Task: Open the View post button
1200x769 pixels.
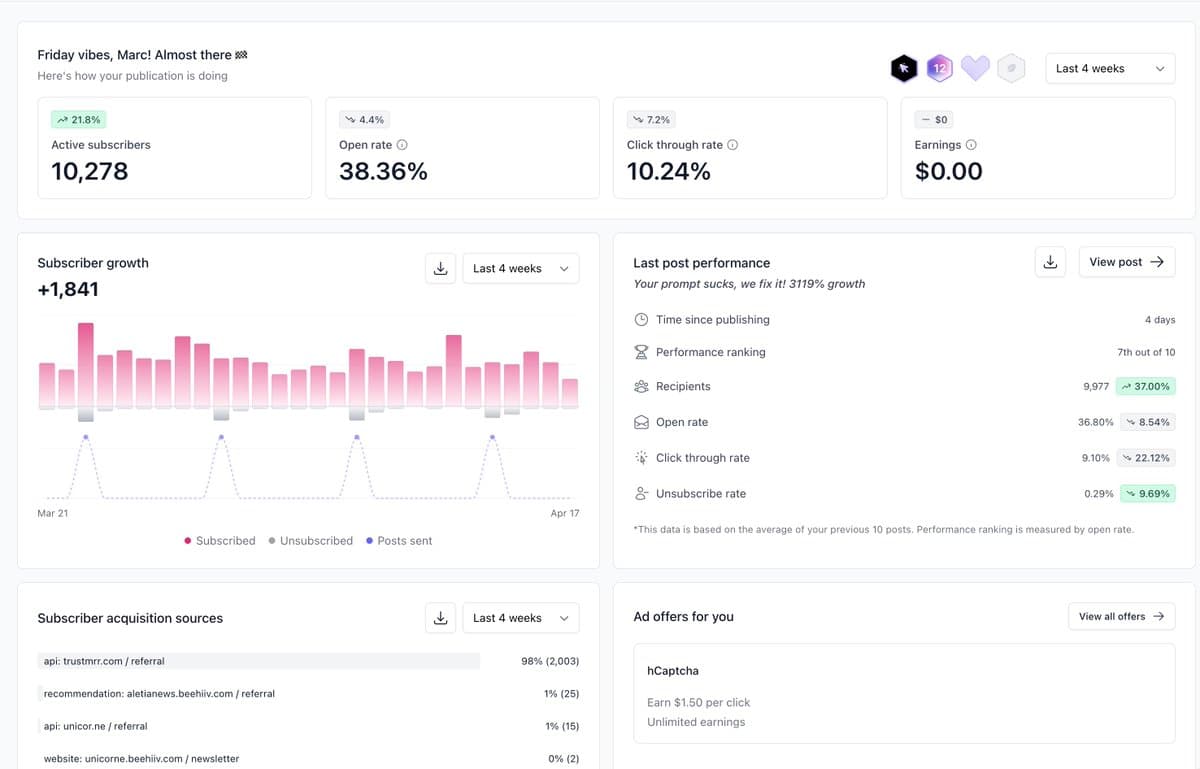Action: (1127, 262)
